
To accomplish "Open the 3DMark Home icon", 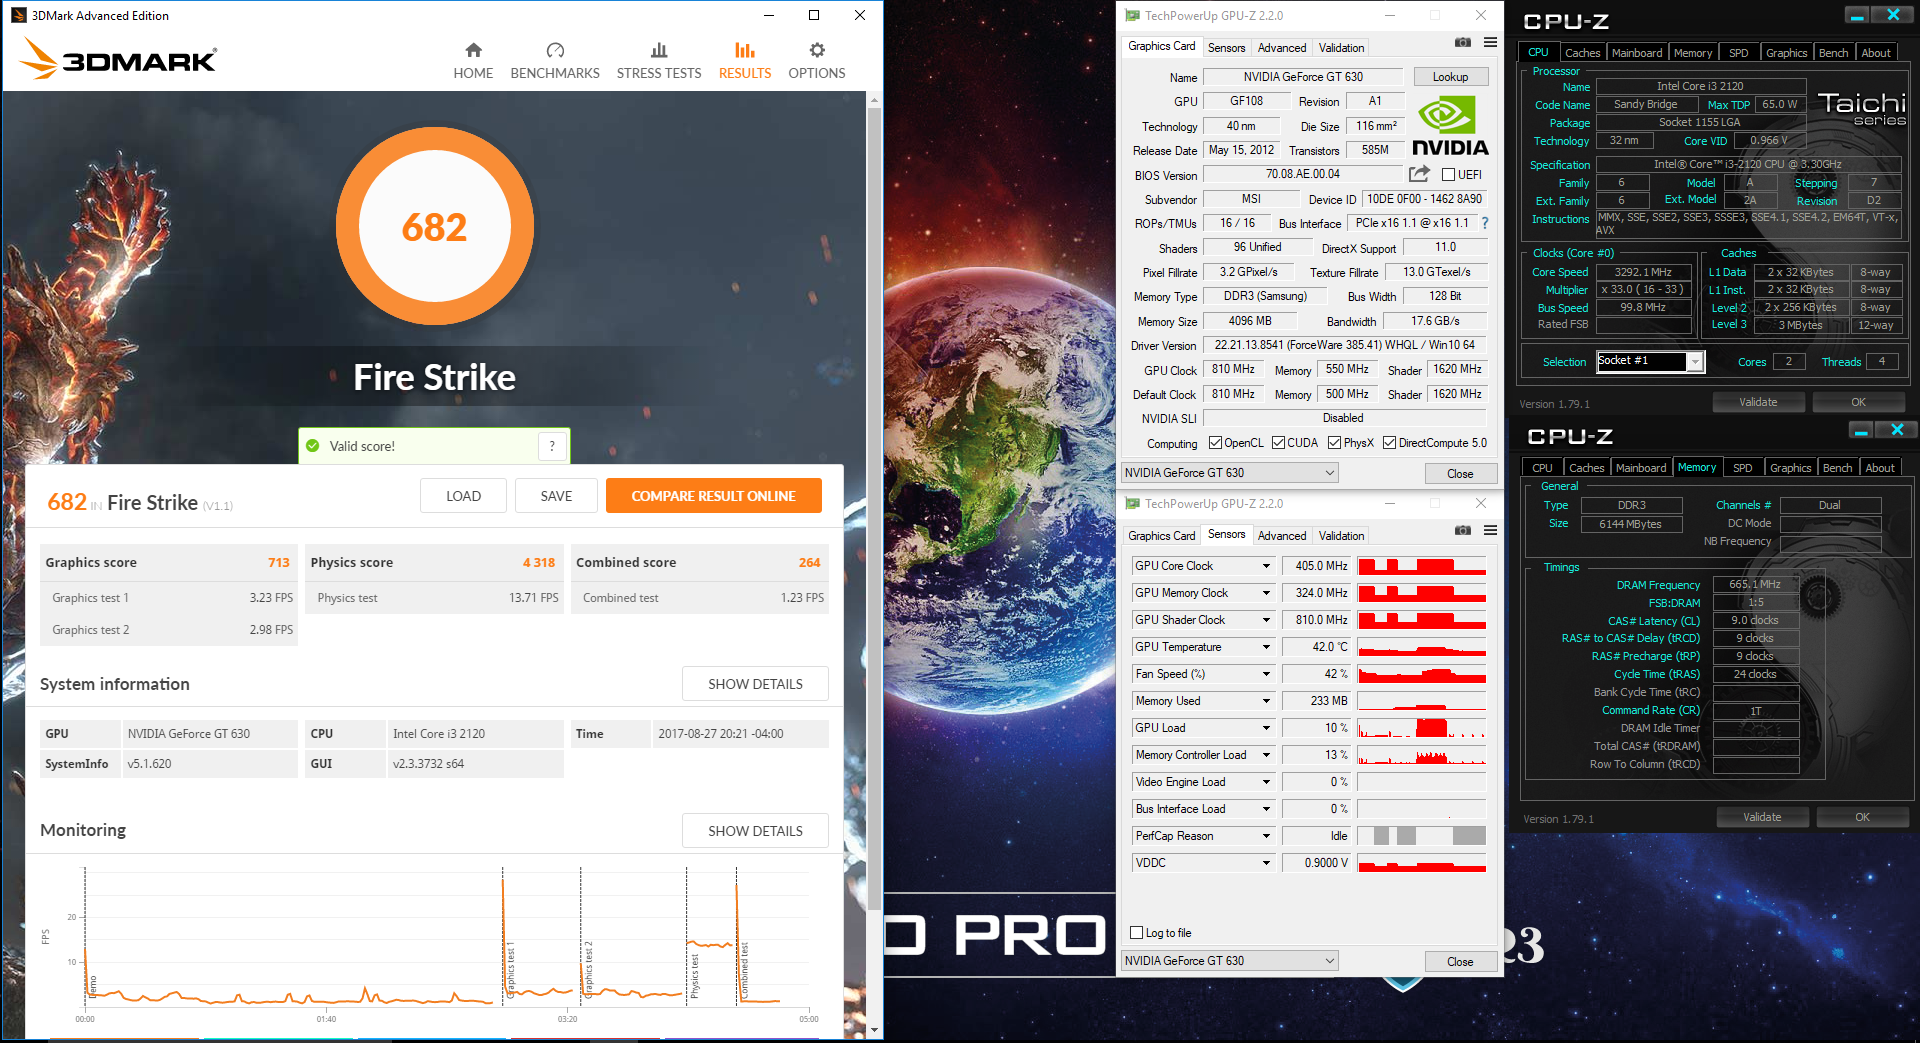I will click(473, 50).
